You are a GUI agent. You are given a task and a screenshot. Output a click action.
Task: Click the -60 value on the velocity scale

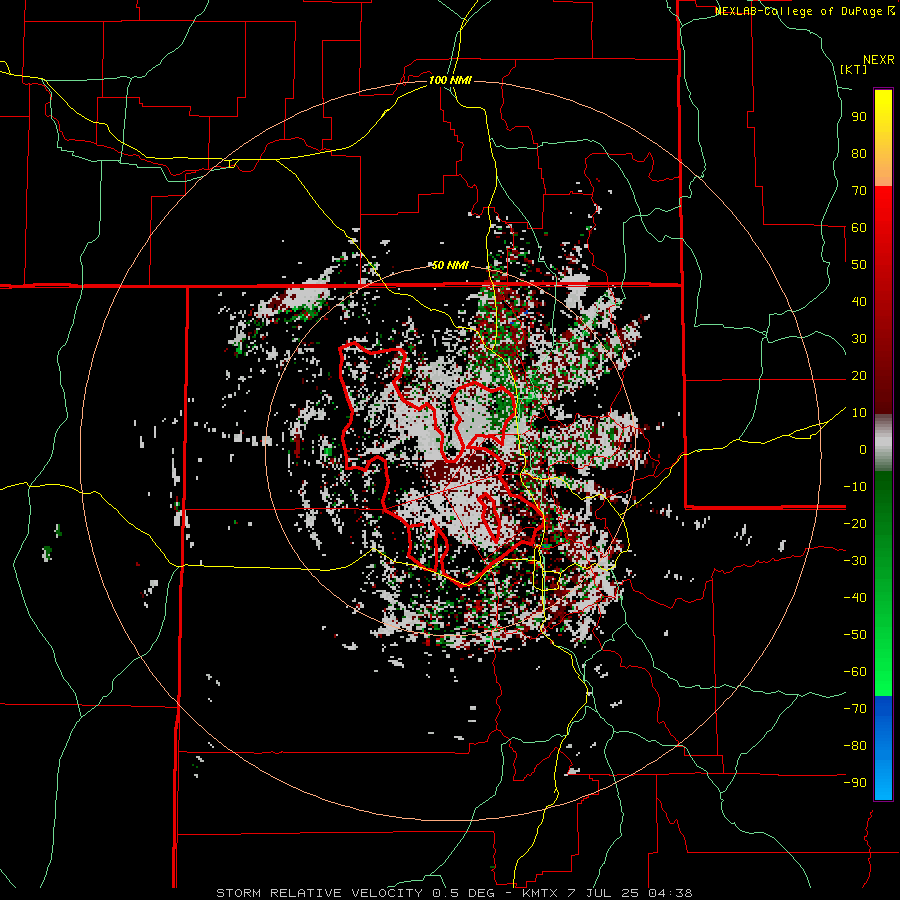(855, 672)
